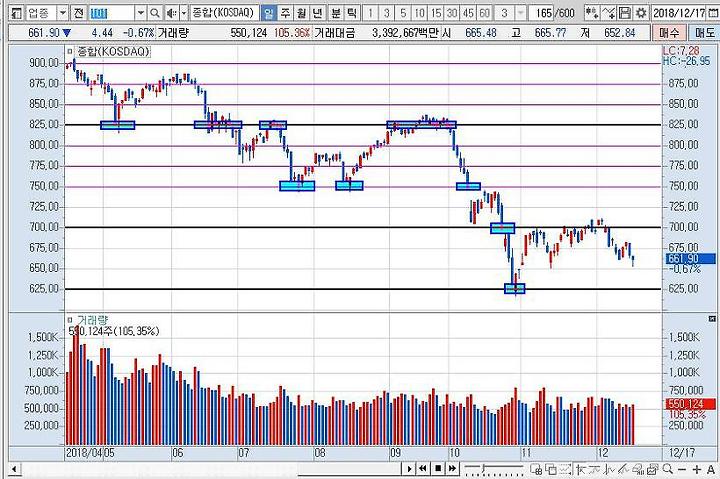
Task: Click the eraser tool icon in bottom toolbar
Action: (x=637, y=469)
